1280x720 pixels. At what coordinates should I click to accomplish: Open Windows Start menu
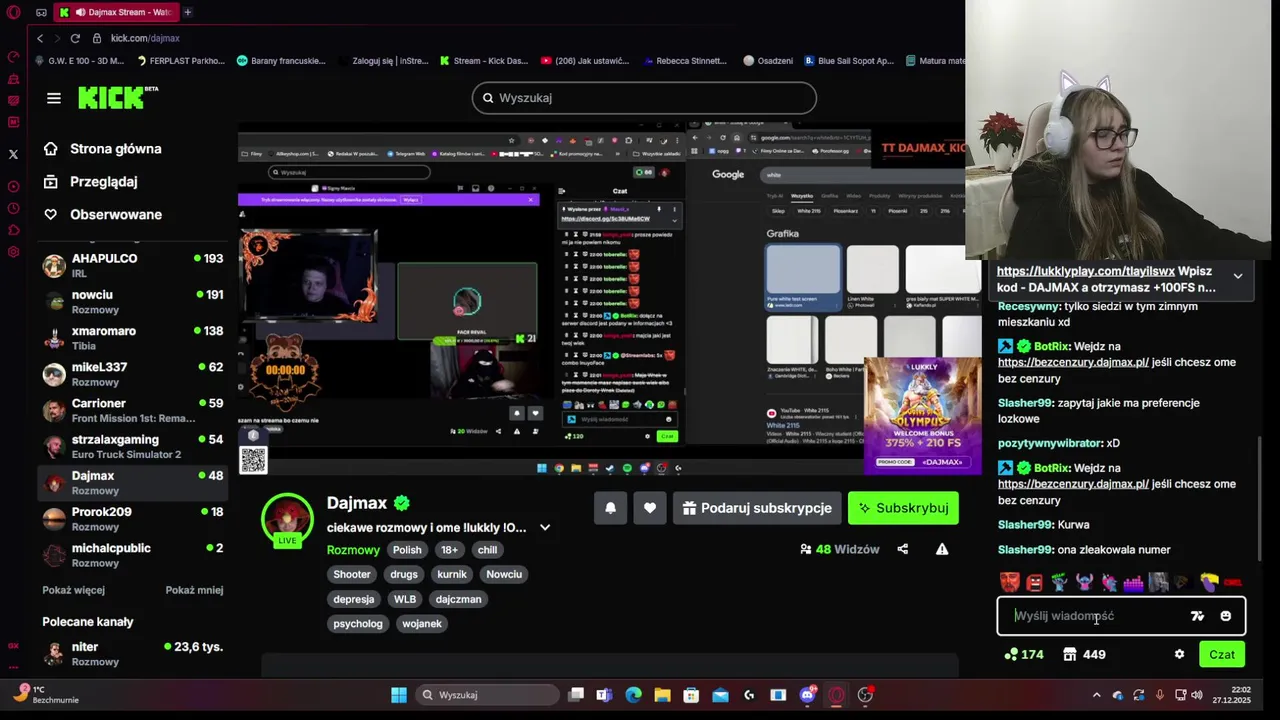point(399,695)
